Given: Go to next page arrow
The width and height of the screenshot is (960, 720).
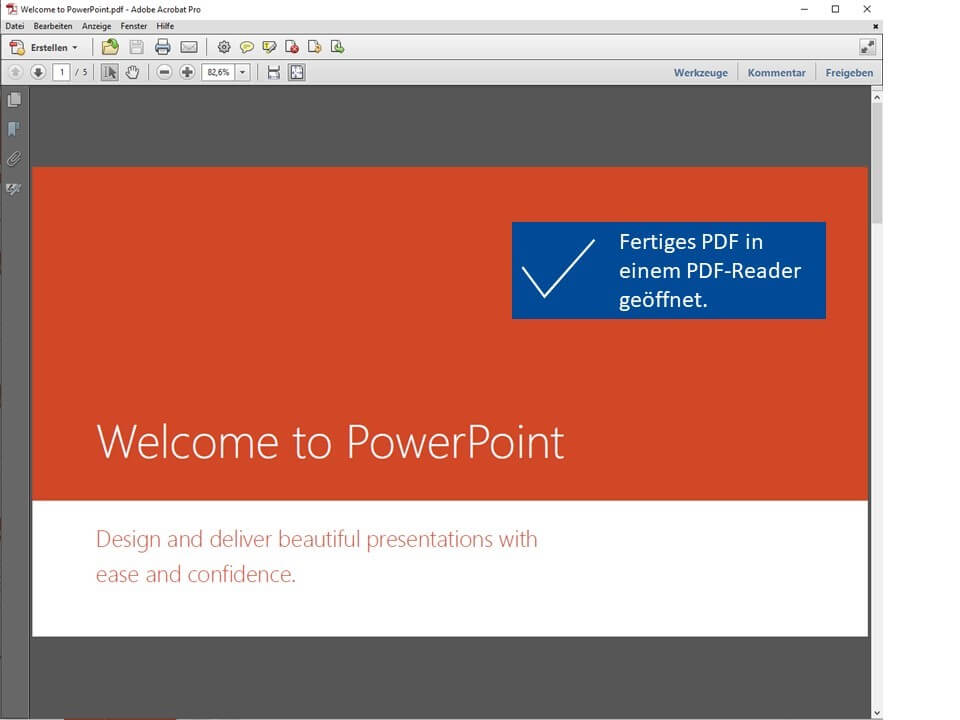Looking at the screenshot, I should pos(38,72).
